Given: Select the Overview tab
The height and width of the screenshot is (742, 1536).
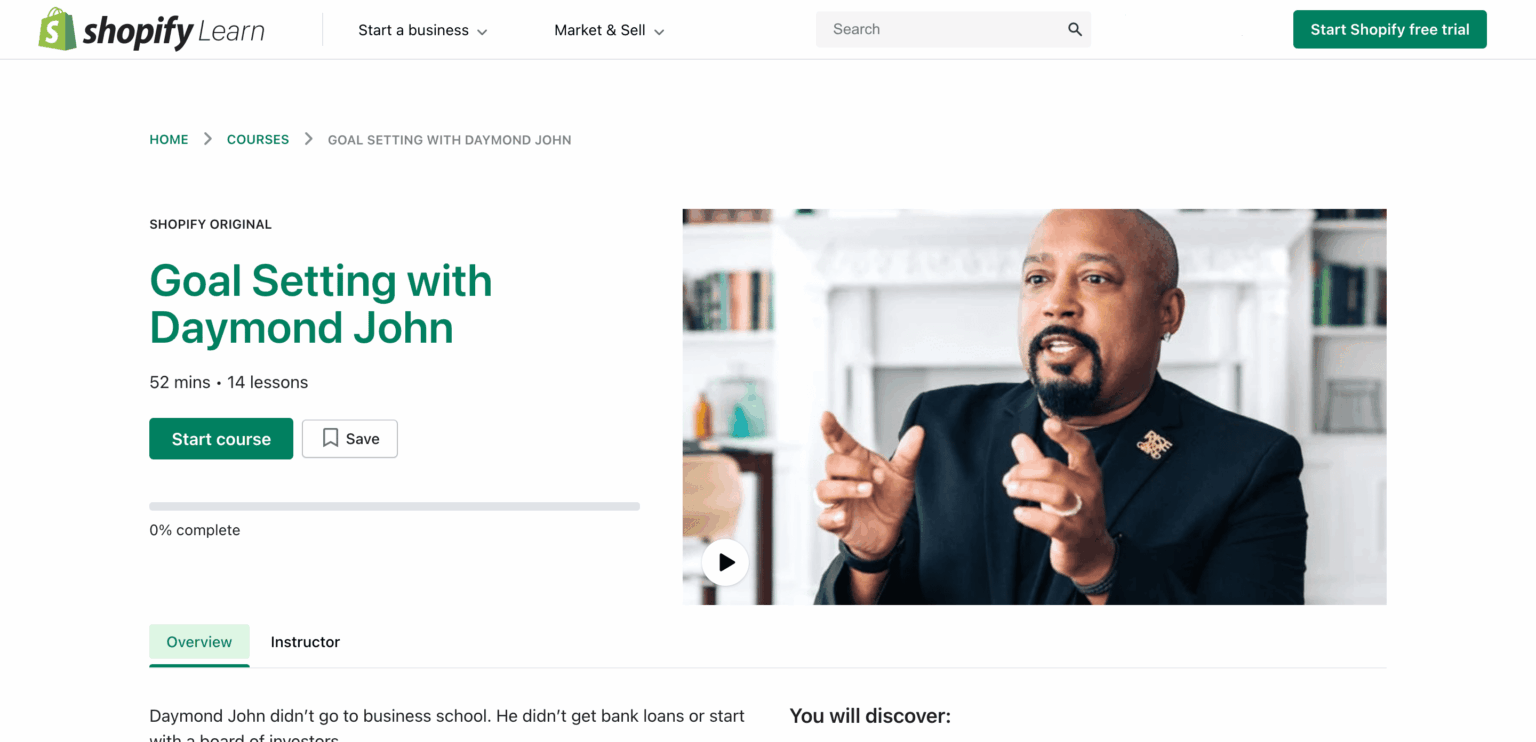Looking at the screenshot, I should coord(199,642).
